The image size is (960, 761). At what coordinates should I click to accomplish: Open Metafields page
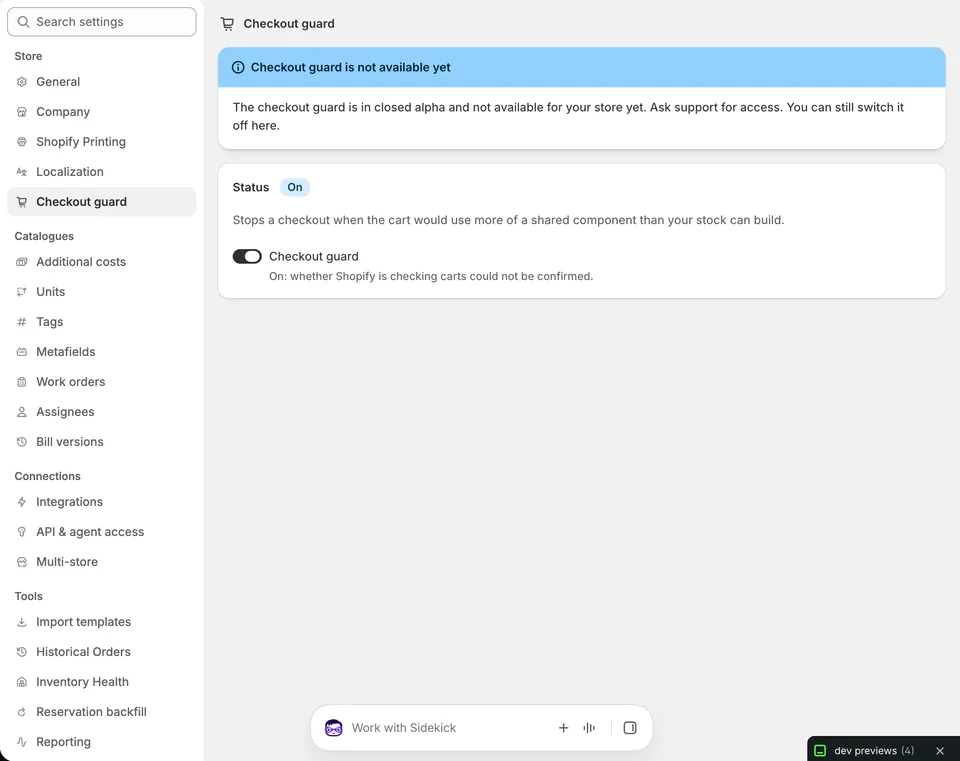102,351
